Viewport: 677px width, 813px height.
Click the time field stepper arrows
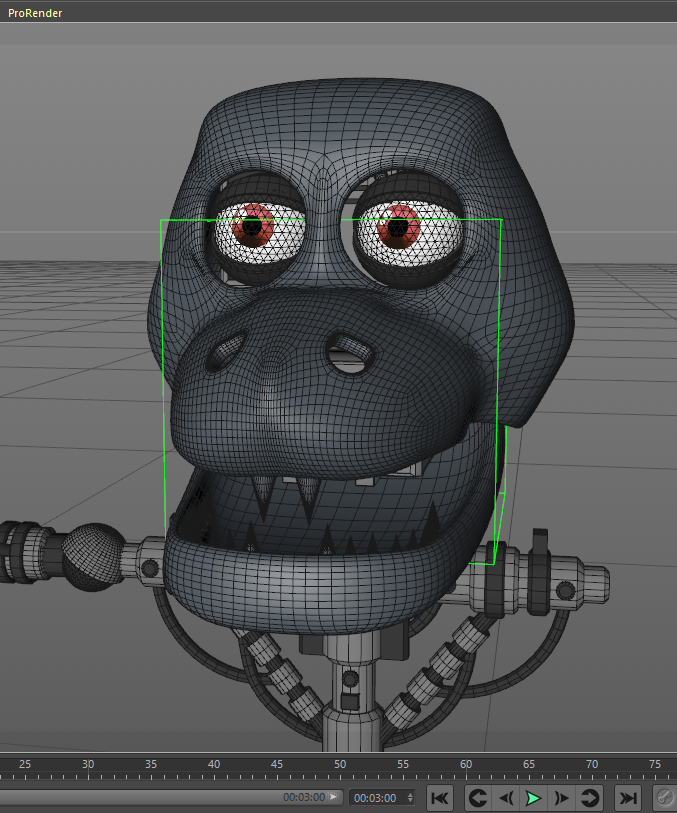pyautogui.click(x=410, y=798)
